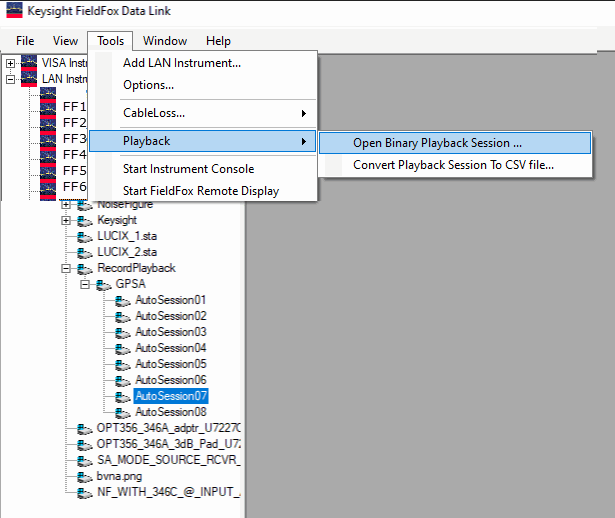Viewport: 615px width, 518px height.
Task: Collapse the LAN Instruments tree node
Action: tap(11, 79)
